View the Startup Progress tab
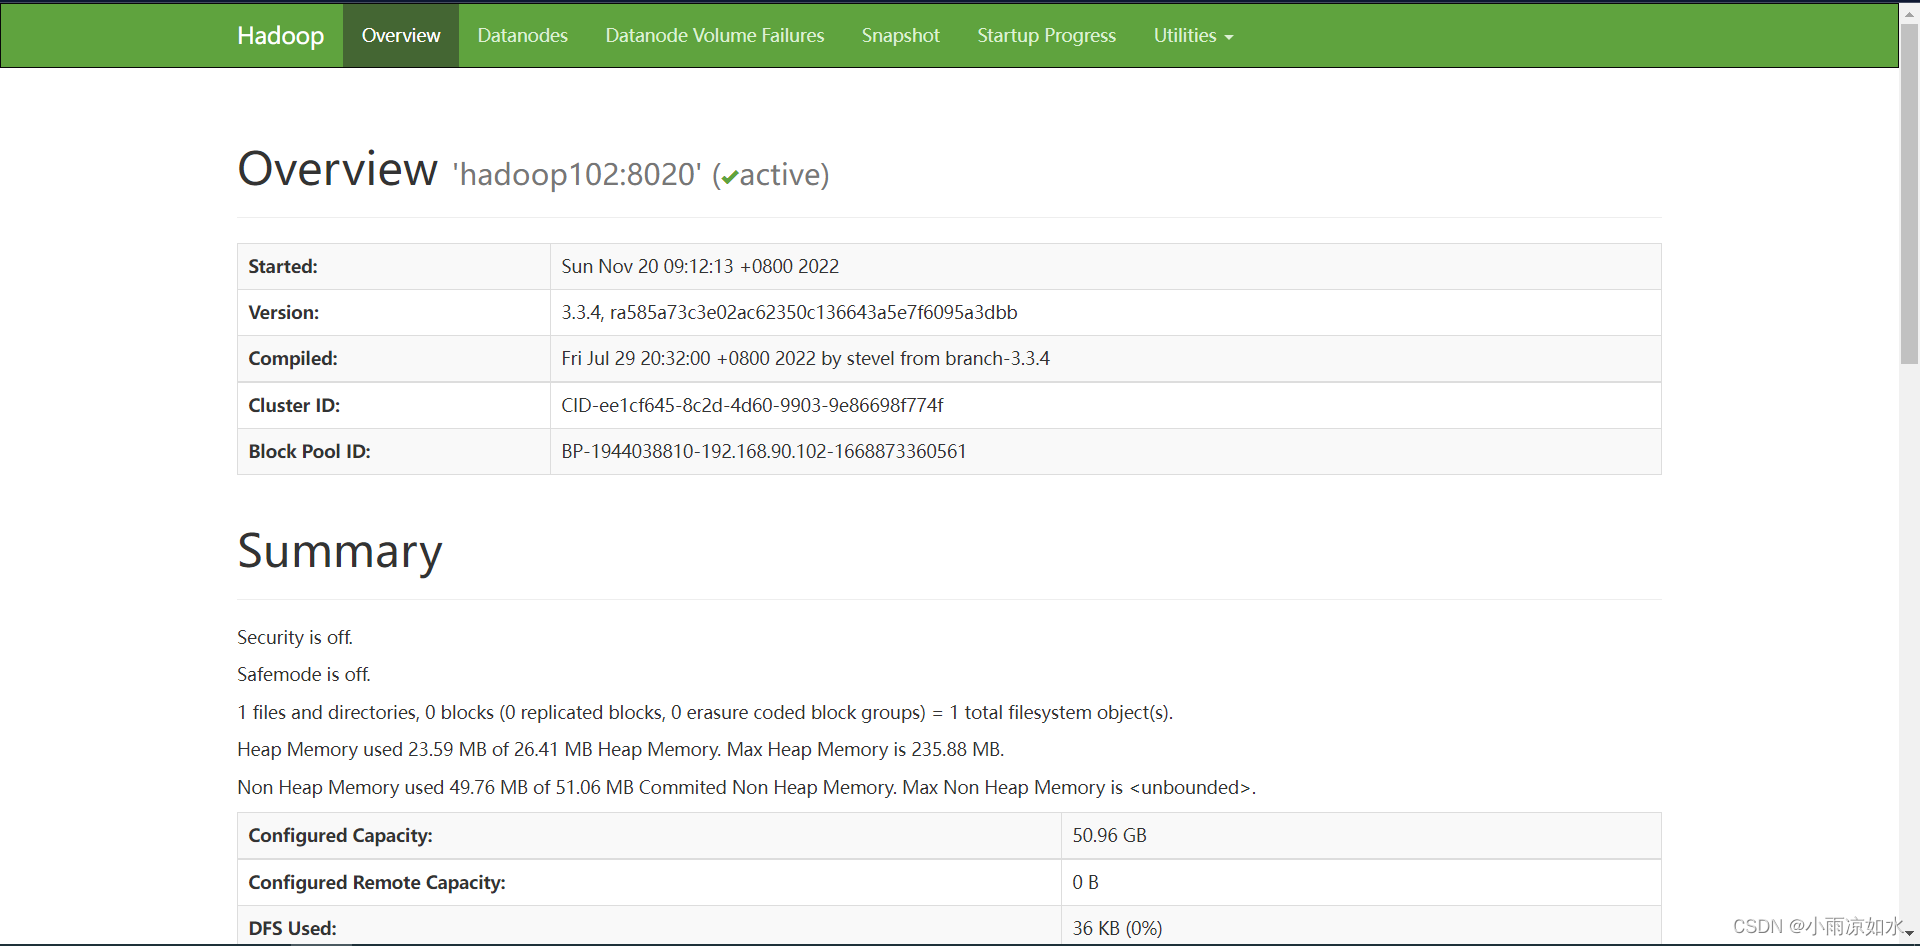 click(1047, 36)
